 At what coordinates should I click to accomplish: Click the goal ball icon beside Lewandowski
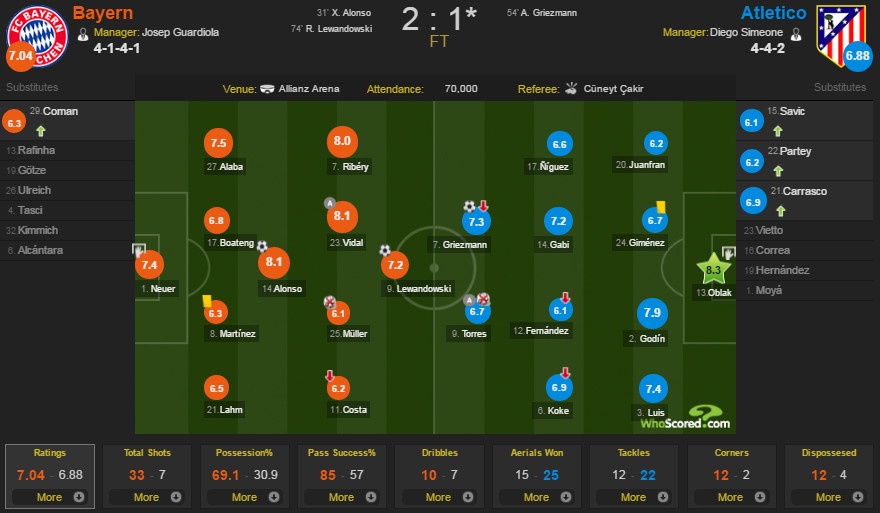click(385, 249)
